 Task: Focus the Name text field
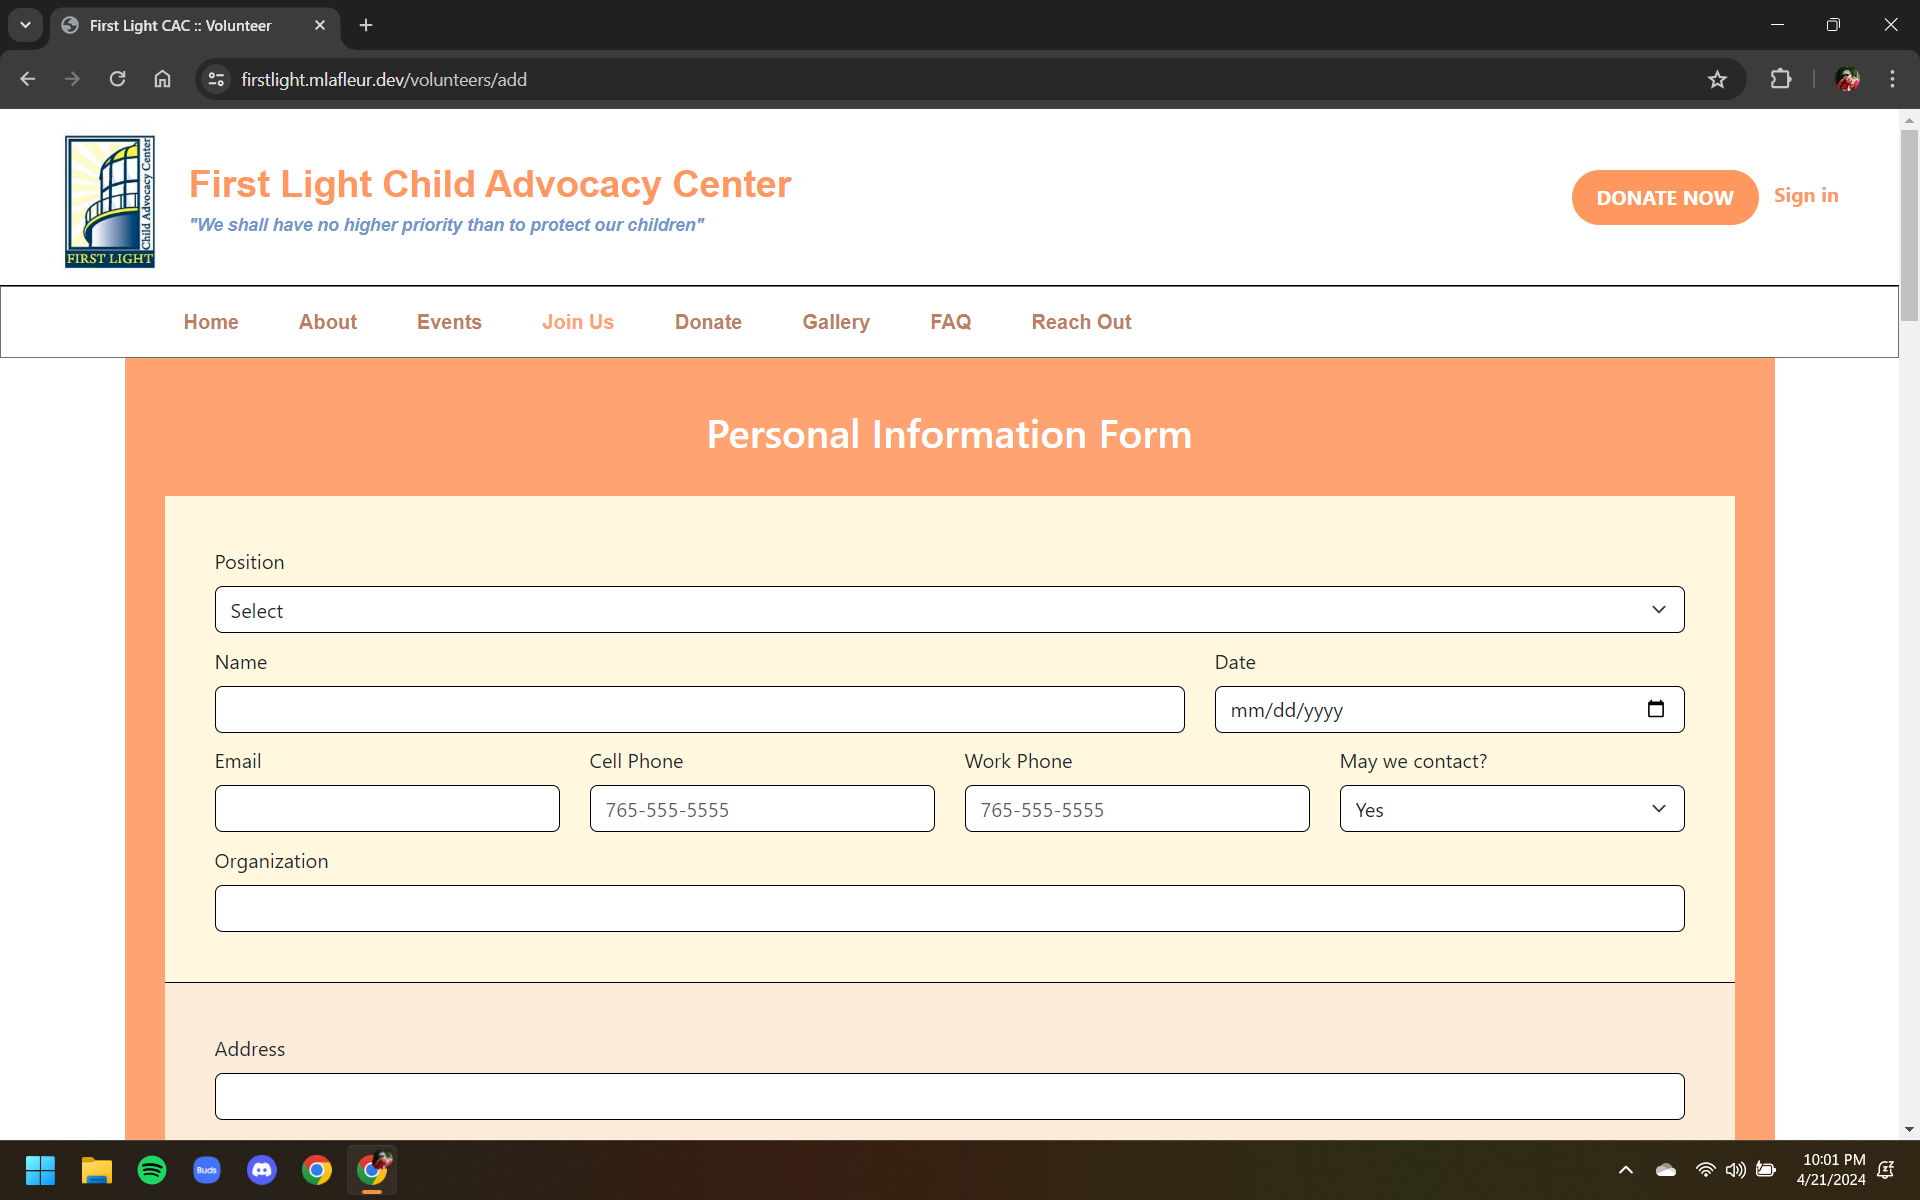coord(699,710)
